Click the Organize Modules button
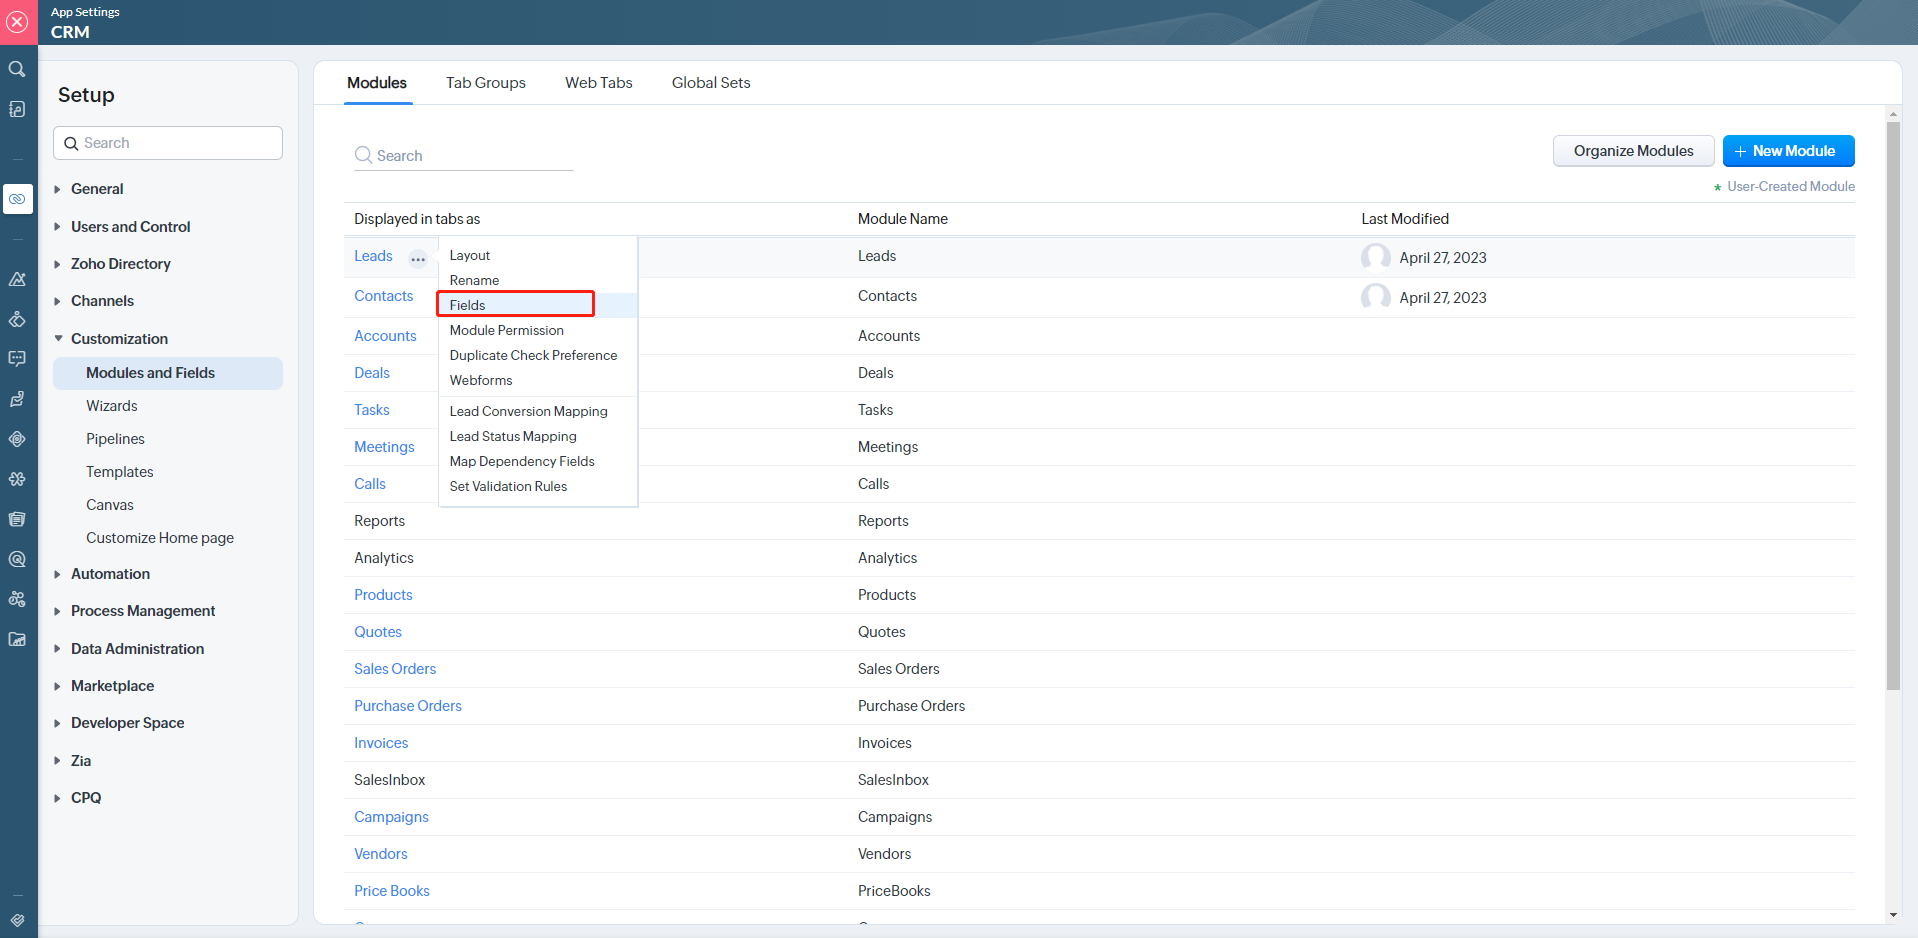This screenshot has width=1918, height=938. coord(1633,151)
